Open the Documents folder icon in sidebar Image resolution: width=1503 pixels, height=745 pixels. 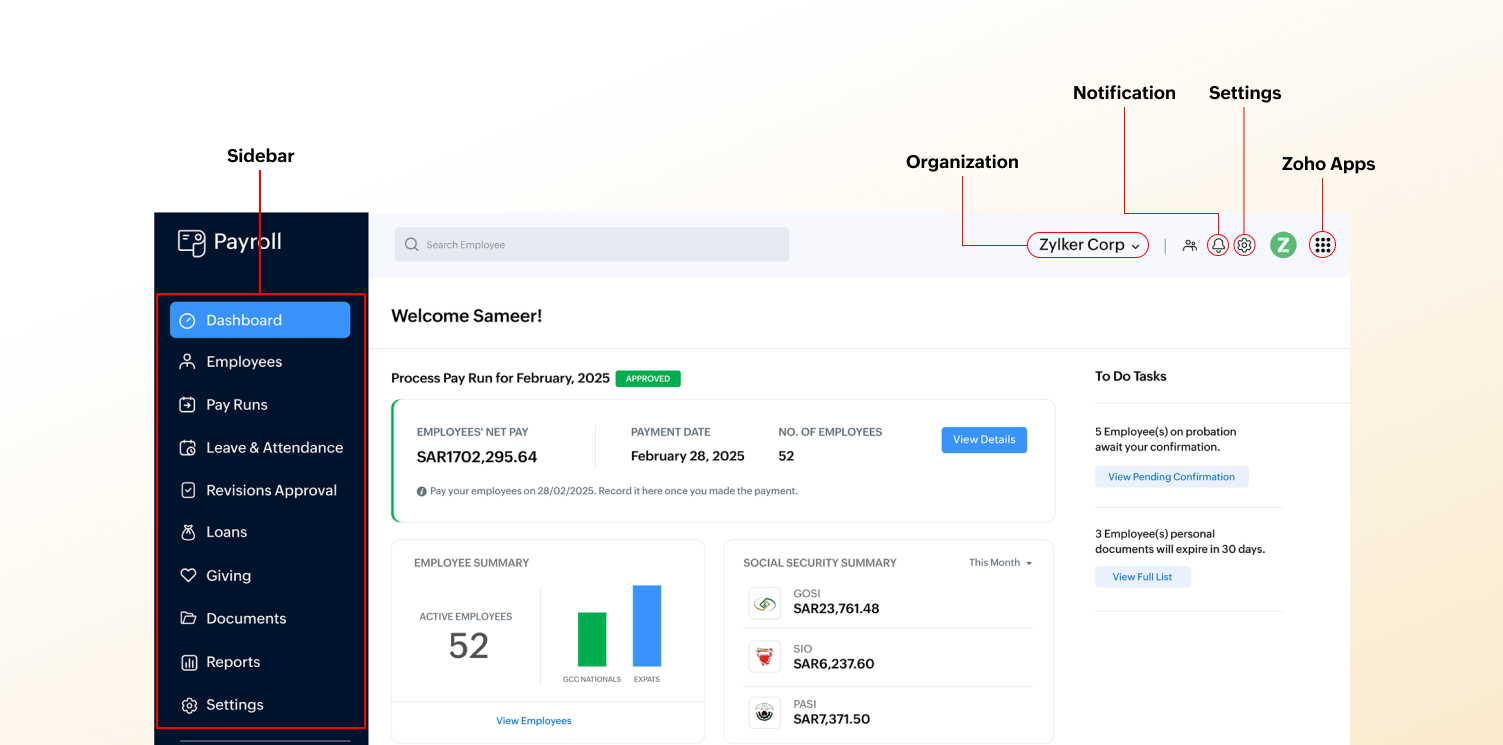point(187,618)
